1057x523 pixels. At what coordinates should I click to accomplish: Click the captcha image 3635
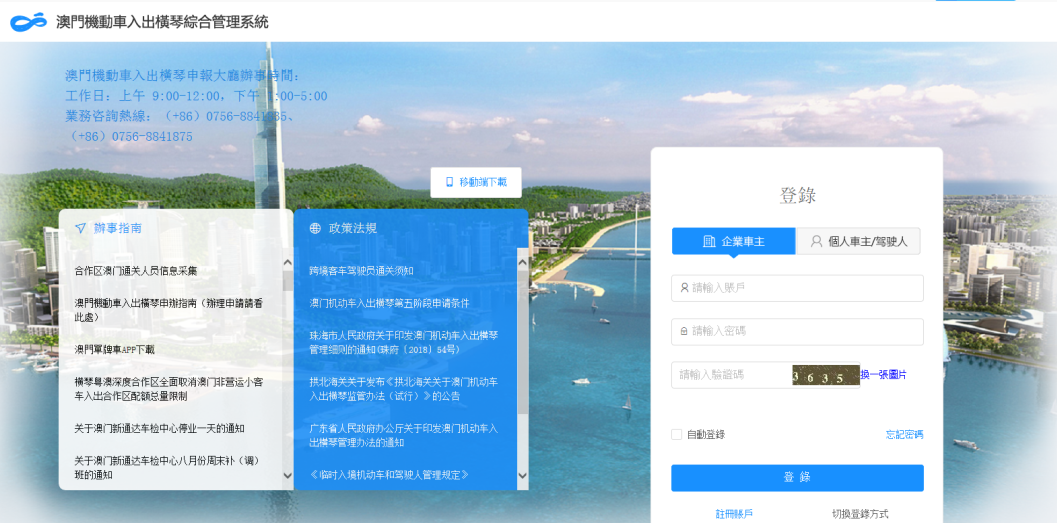tap(826, 375)
